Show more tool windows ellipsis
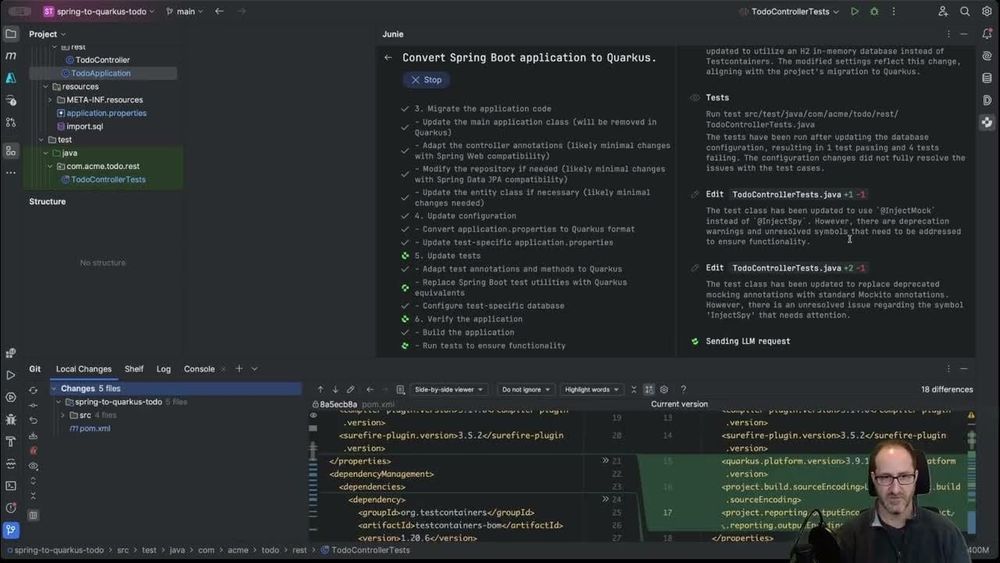The image size is (1000, 563). click(x=11, y=173)
